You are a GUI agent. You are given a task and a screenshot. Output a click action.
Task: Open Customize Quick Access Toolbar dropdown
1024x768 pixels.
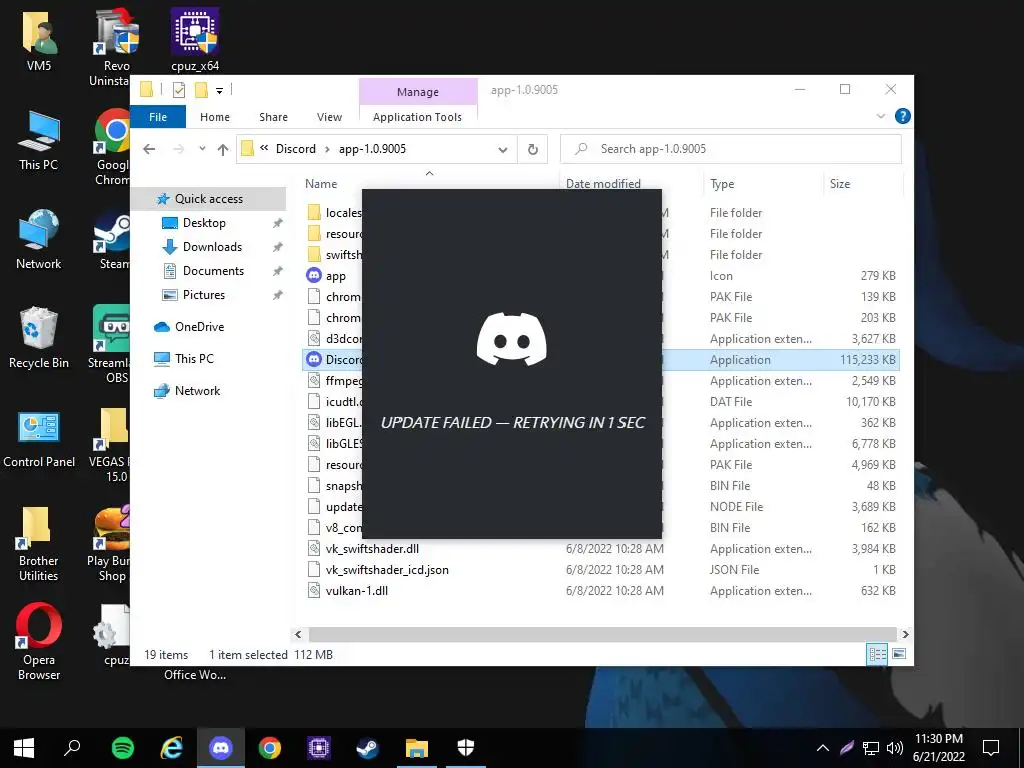coord(219,90)
